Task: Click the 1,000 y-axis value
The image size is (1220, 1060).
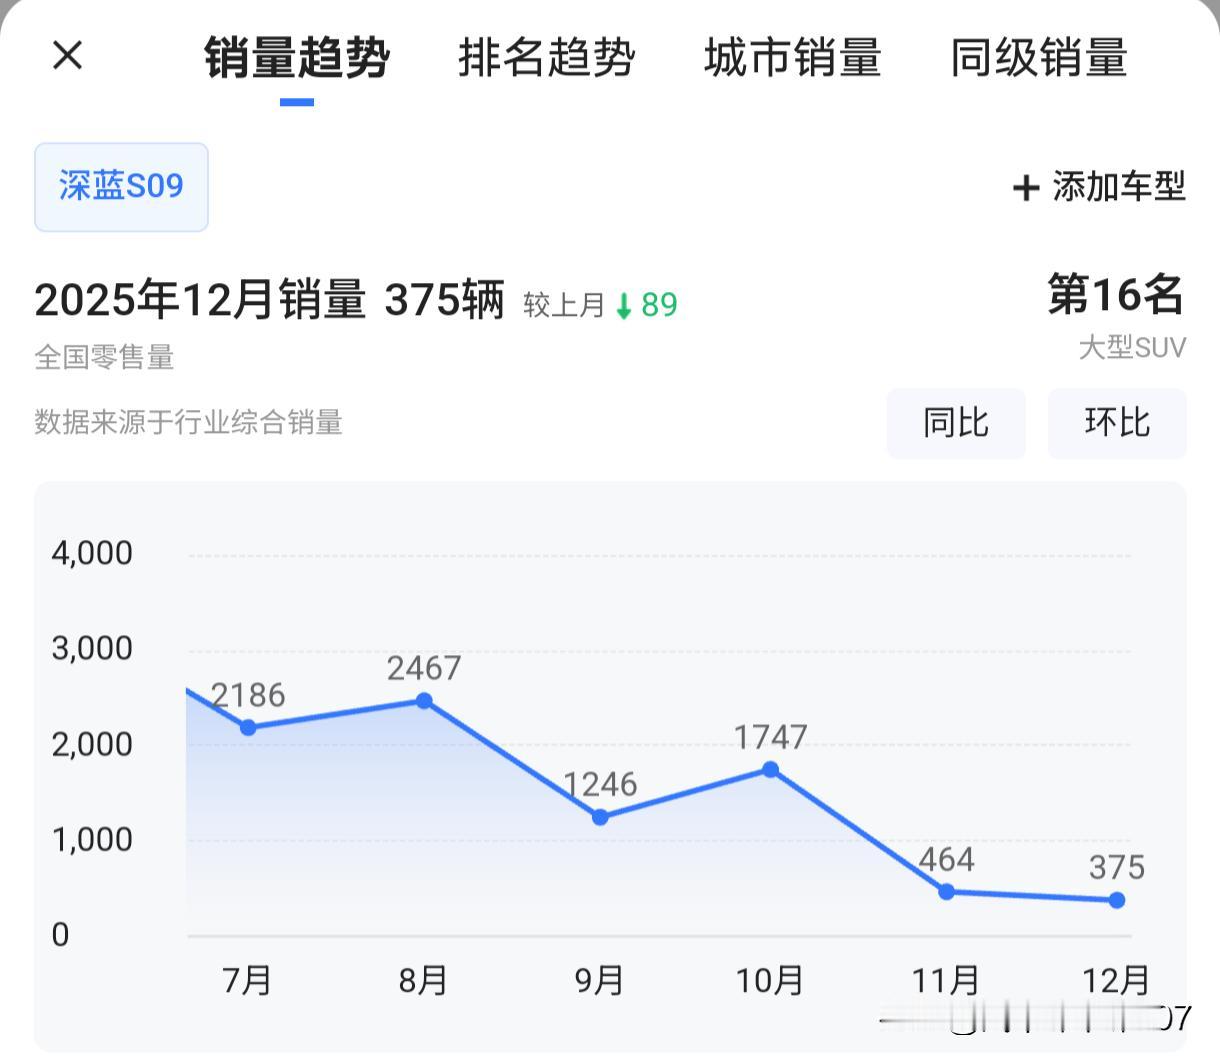Action: 92,839
